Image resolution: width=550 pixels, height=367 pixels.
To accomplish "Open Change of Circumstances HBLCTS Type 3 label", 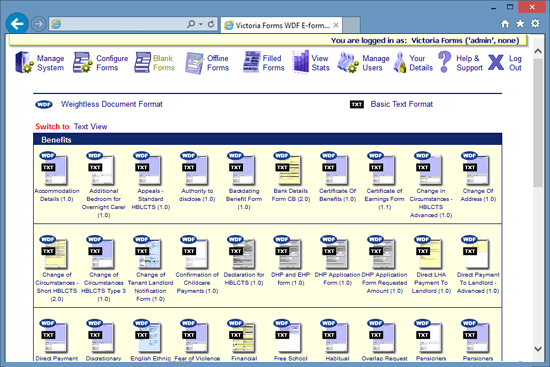I will (103, 287).
